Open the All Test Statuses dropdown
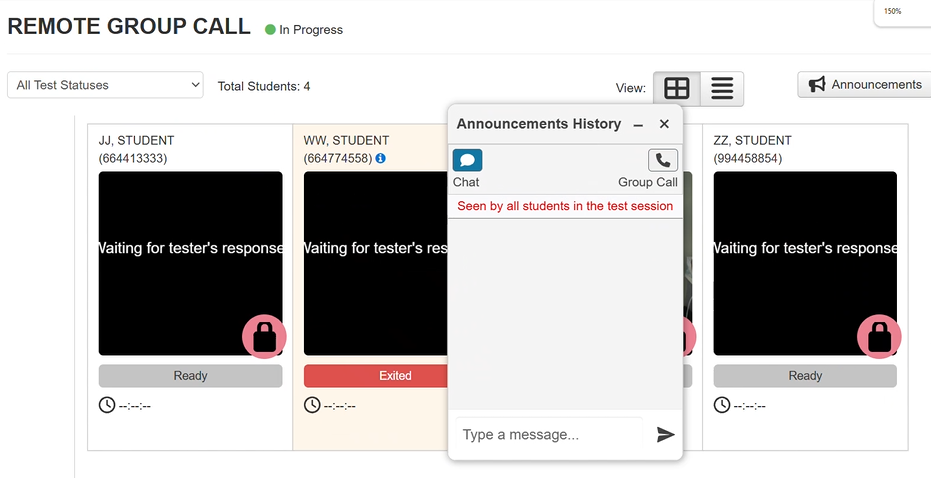The image size is (931, 478). point(105,85)
